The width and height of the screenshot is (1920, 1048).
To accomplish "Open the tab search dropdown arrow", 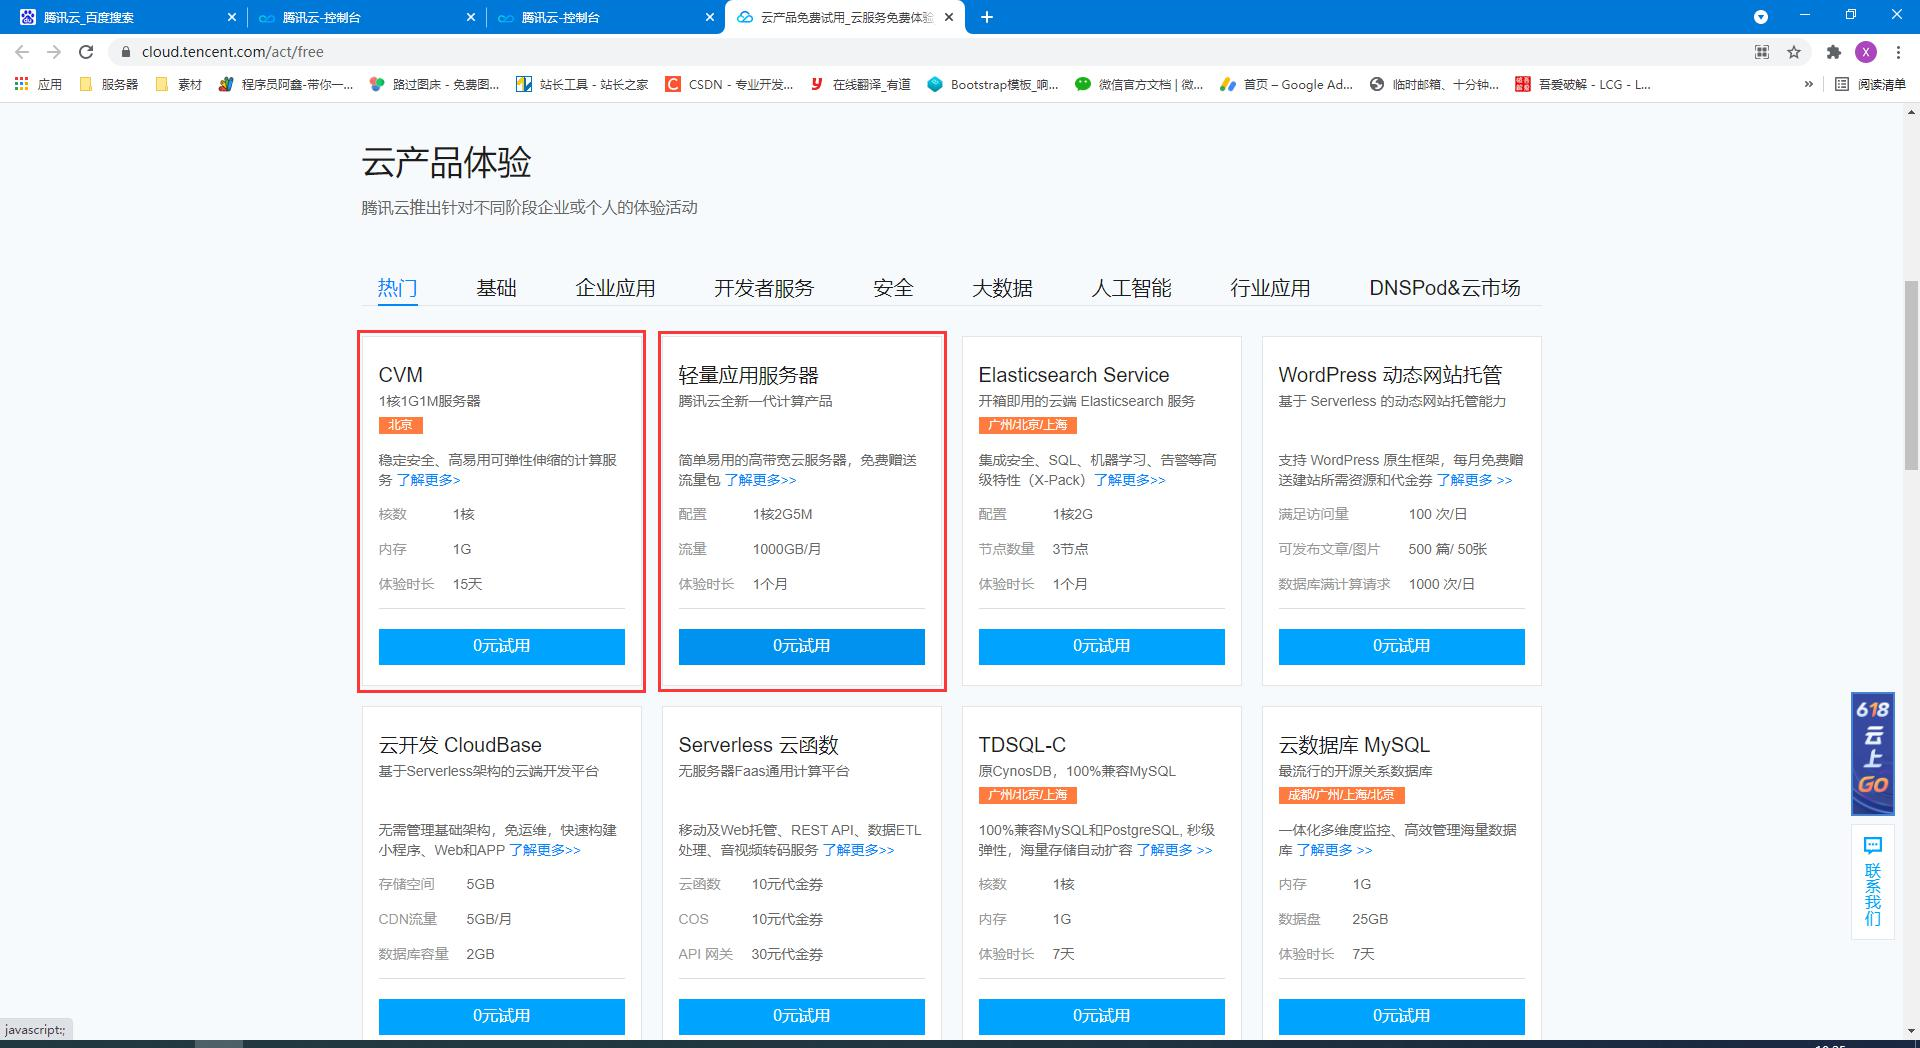I will pos(1761,17).
